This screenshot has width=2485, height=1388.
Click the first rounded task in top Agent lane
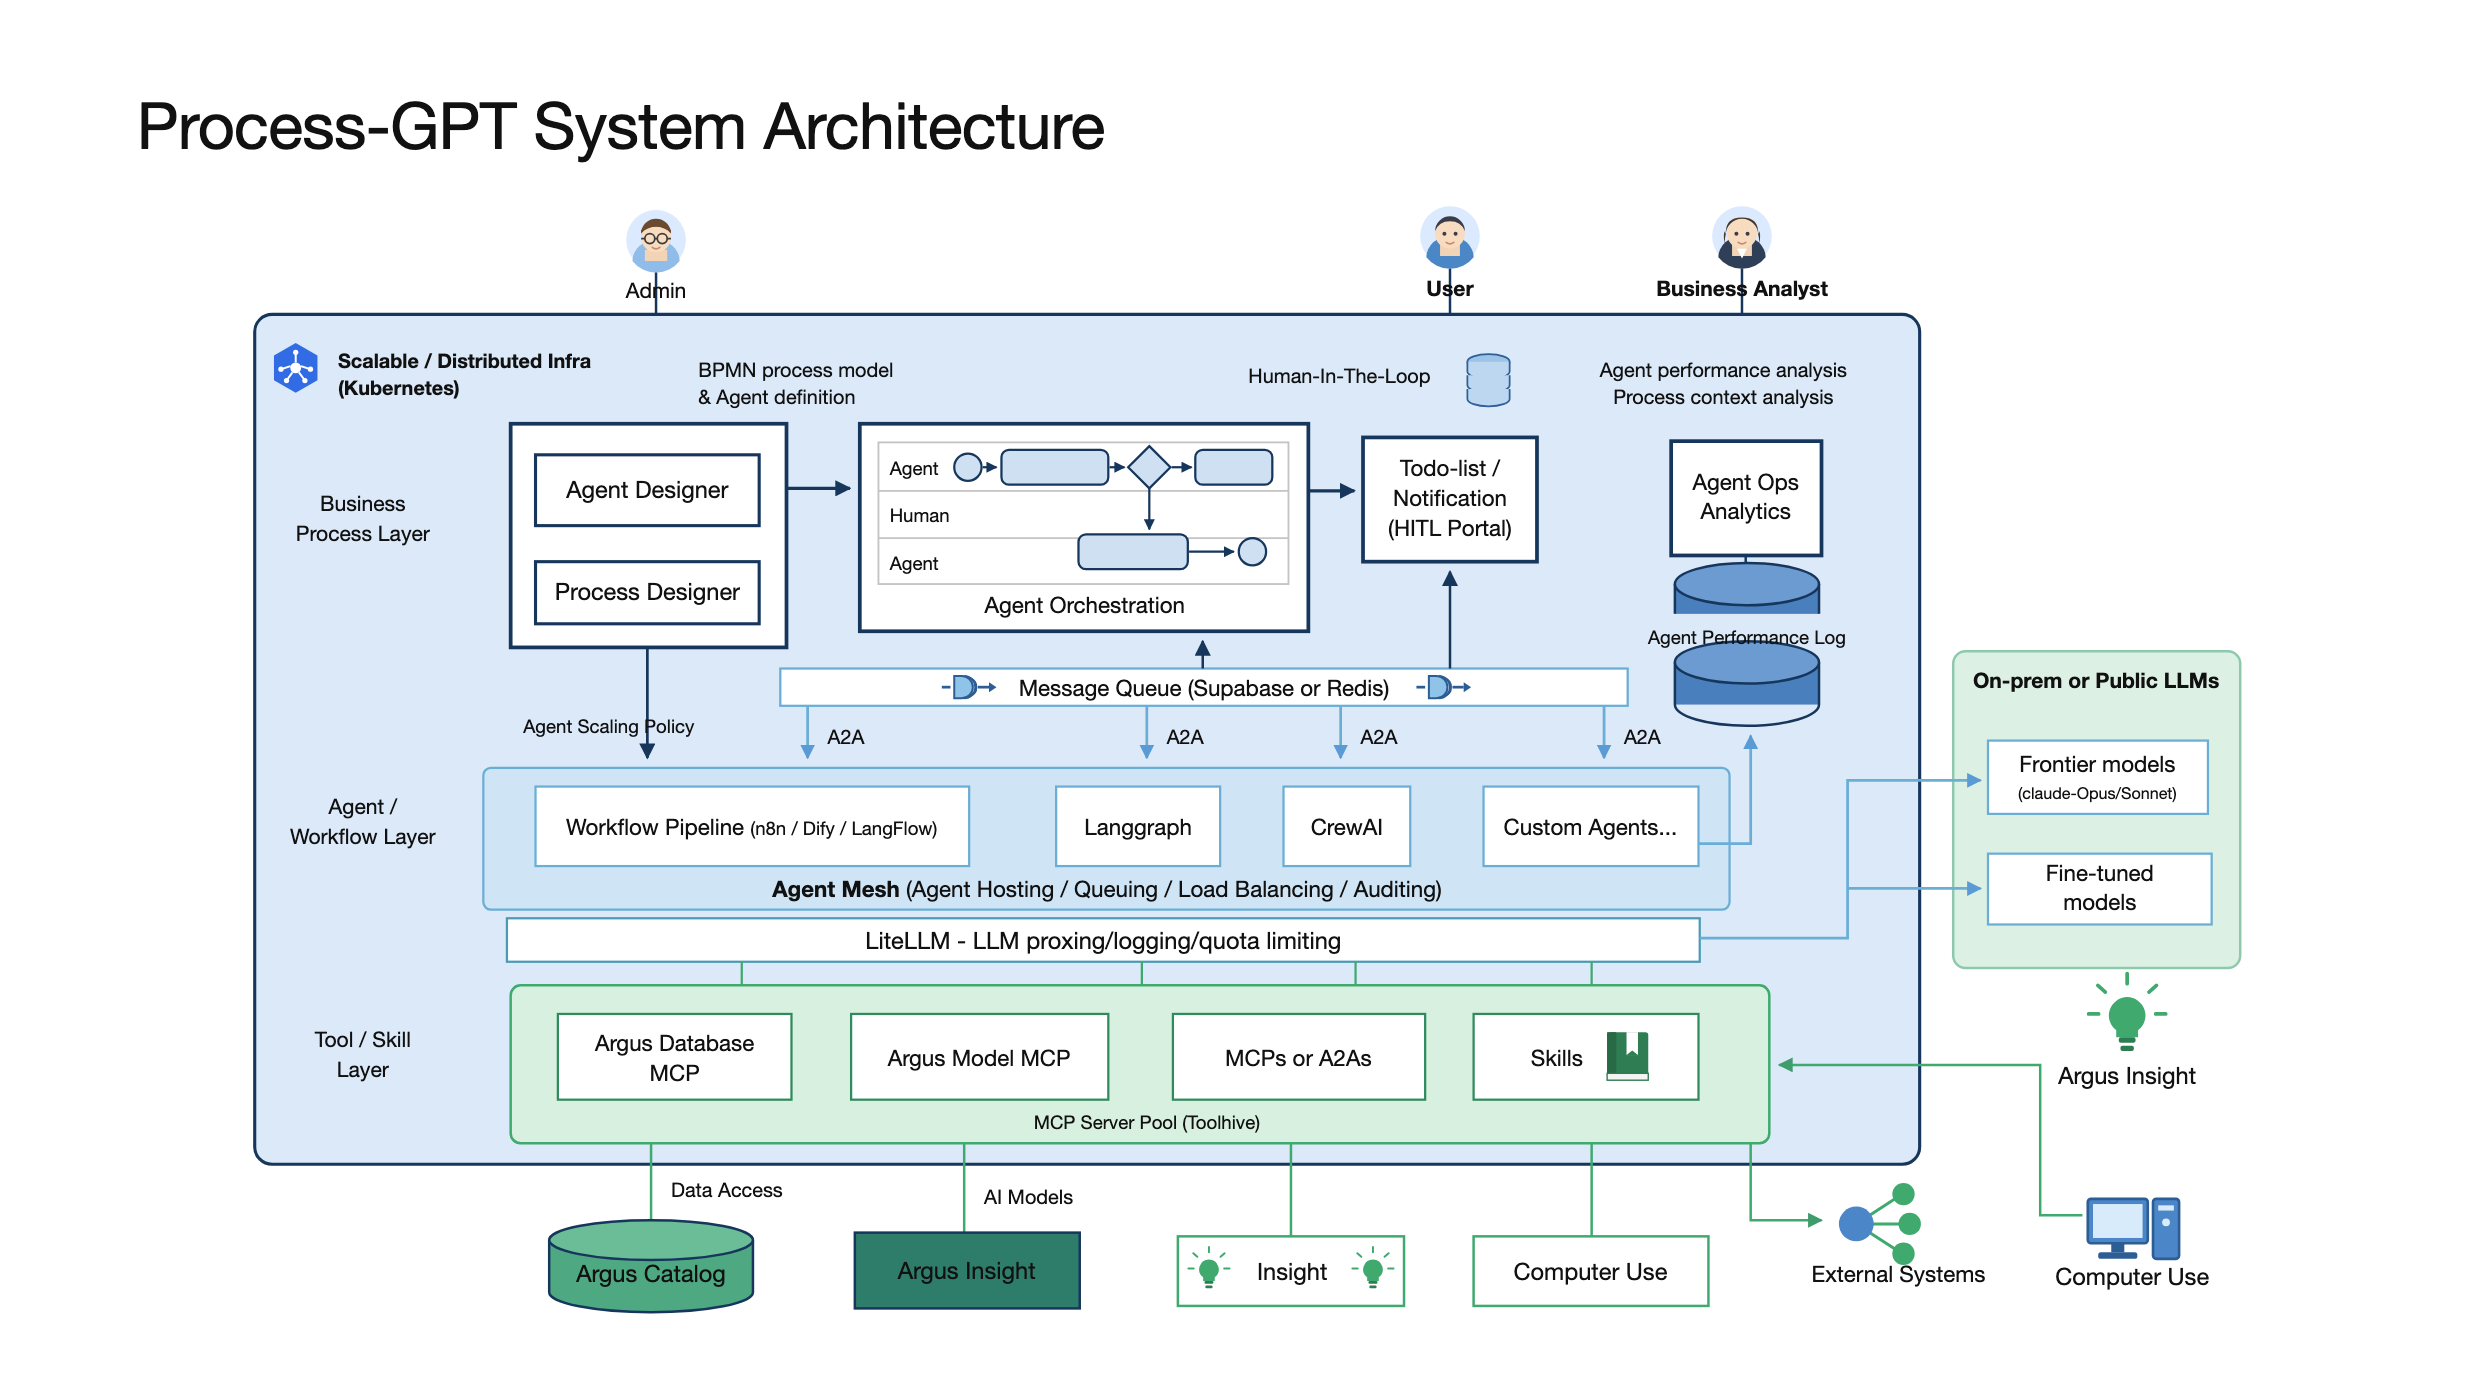(1055, 467)
